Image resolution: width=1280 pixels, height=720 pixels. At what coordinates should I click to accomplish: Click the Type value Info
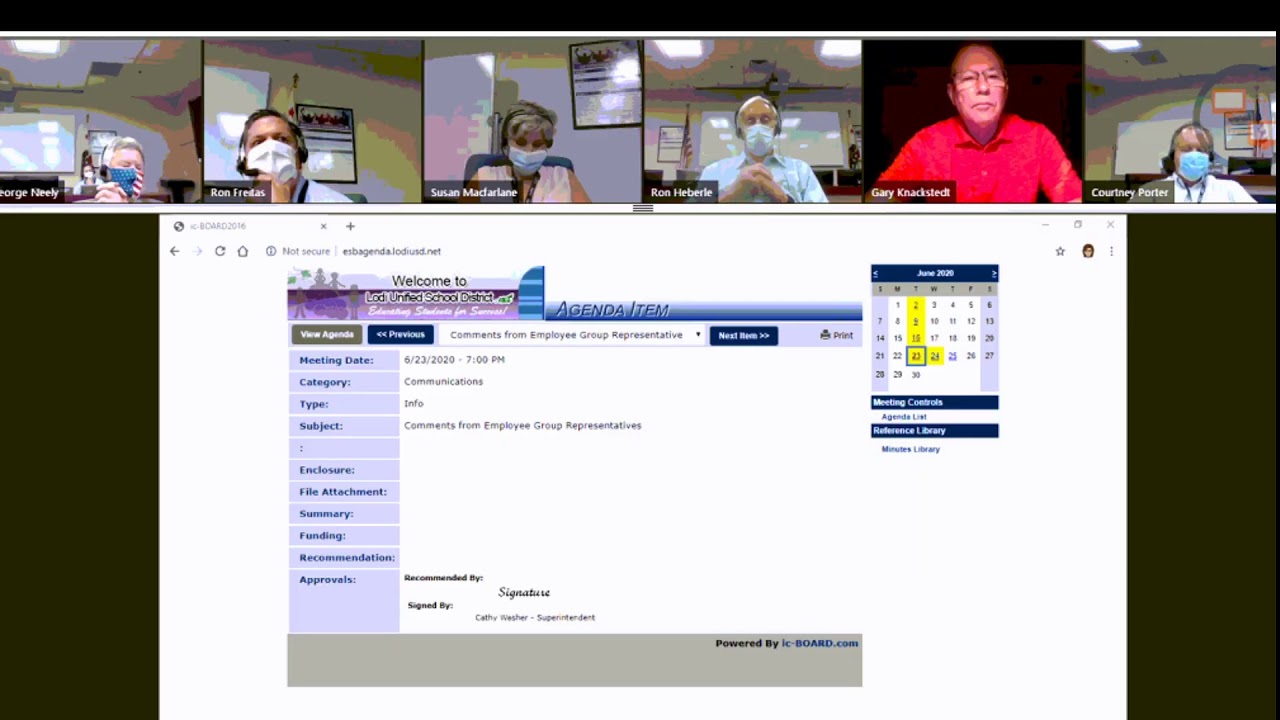(x=413, y=404)
